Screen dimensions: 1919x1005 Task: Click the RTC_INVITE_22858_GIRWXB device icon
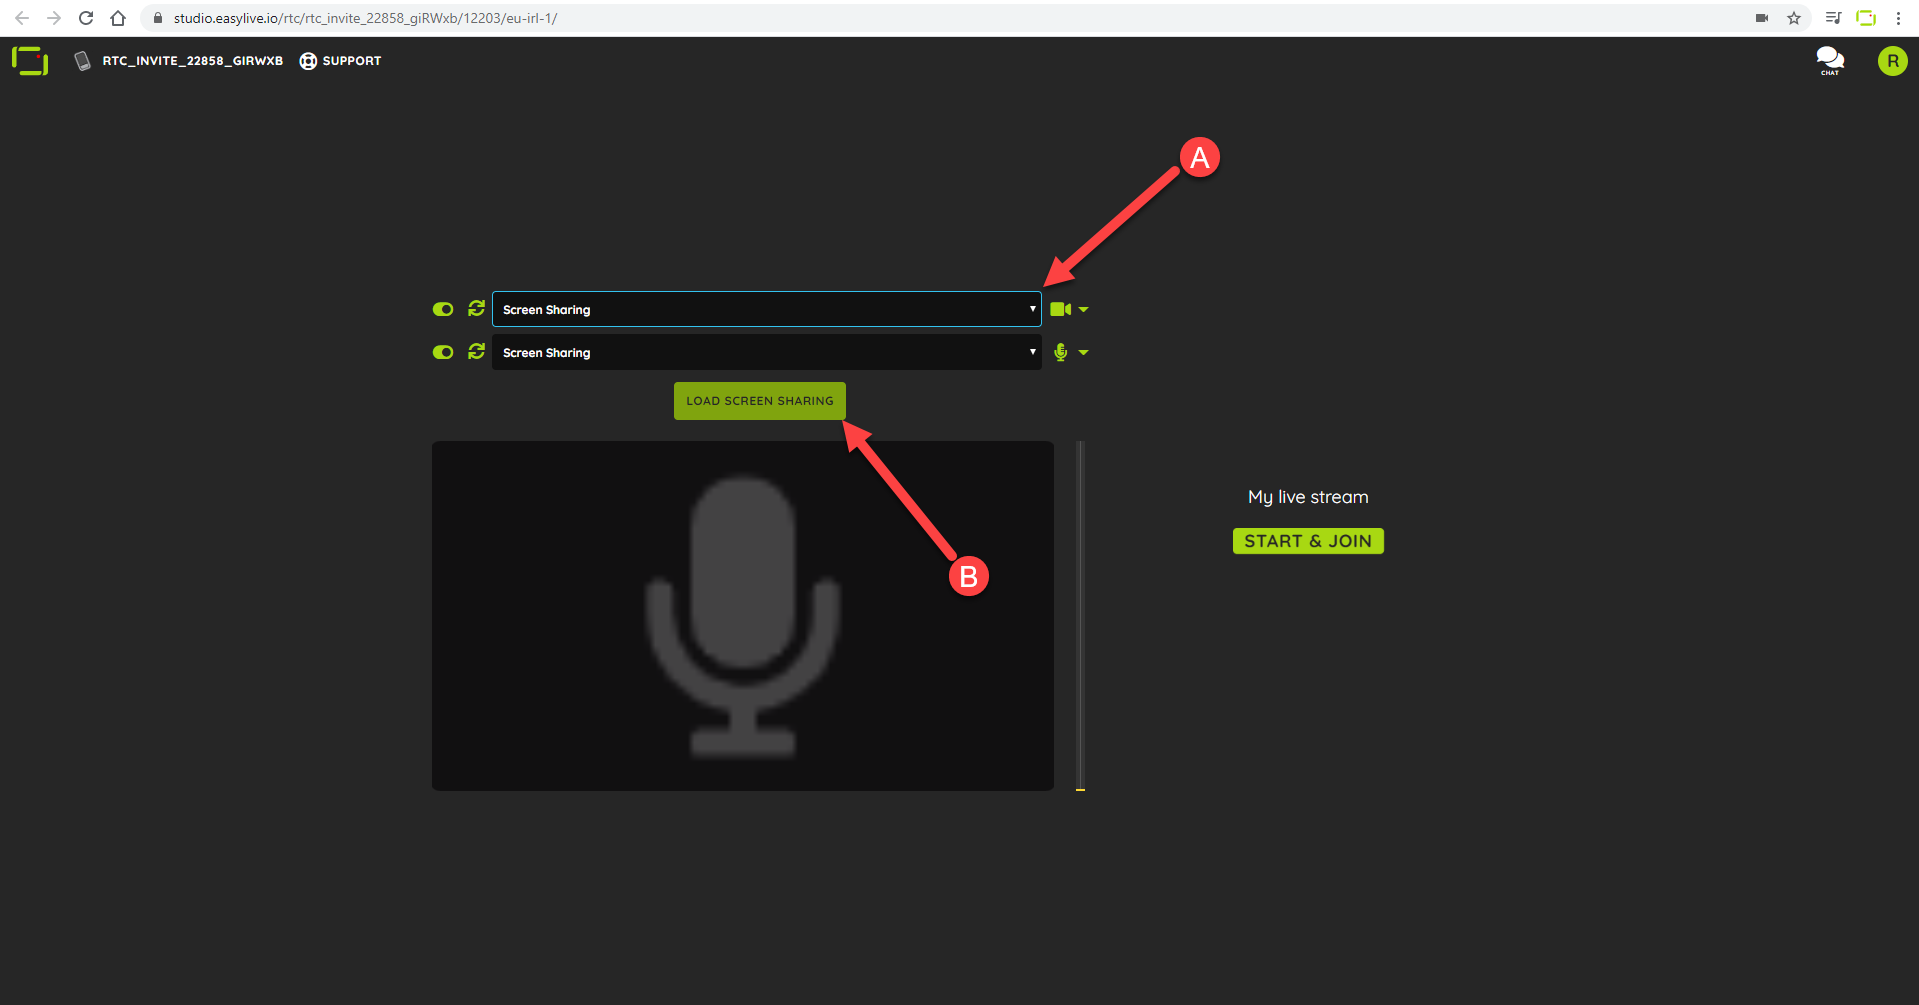pyautogui.click(x=83, y=61)
